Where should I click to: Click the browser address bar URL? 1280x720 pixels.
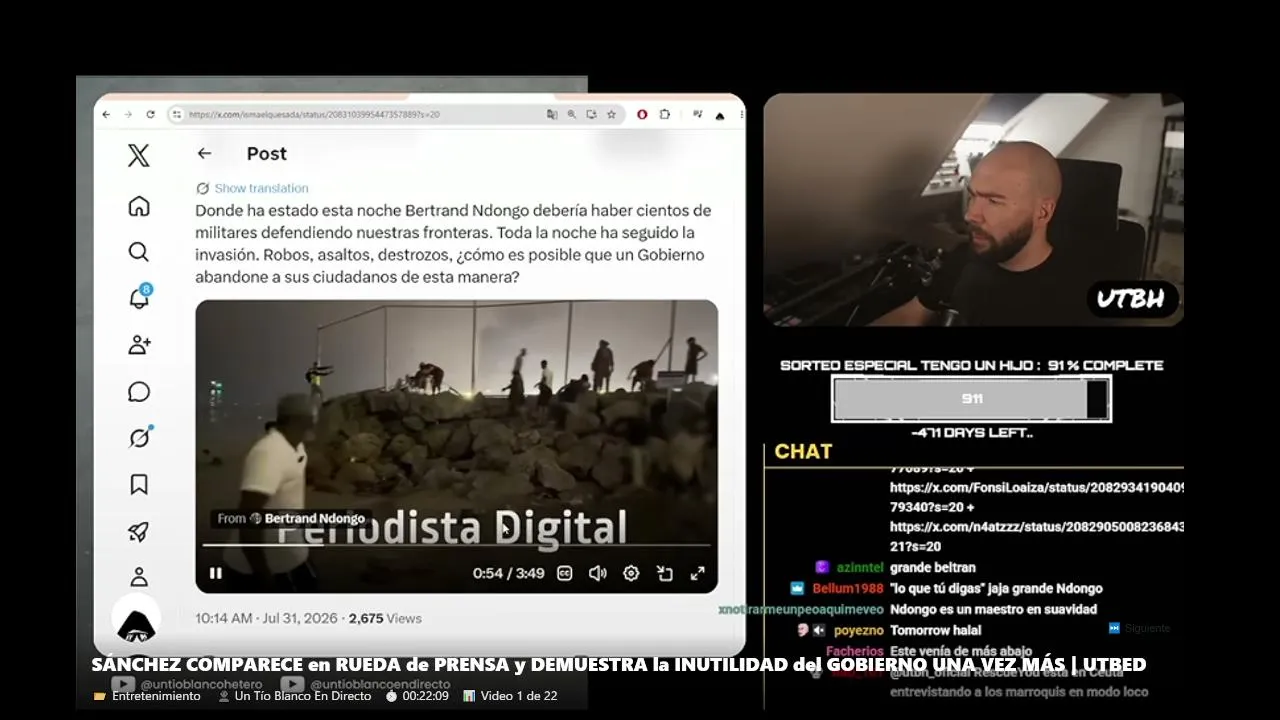314,114
